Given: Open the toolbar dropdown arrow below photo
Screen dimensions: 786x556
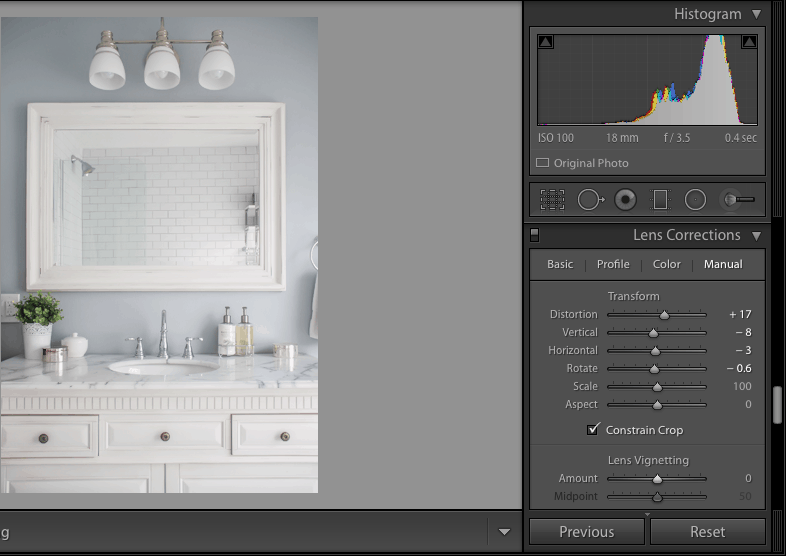Looking at the screenshot, I should (x=504, y=532).
